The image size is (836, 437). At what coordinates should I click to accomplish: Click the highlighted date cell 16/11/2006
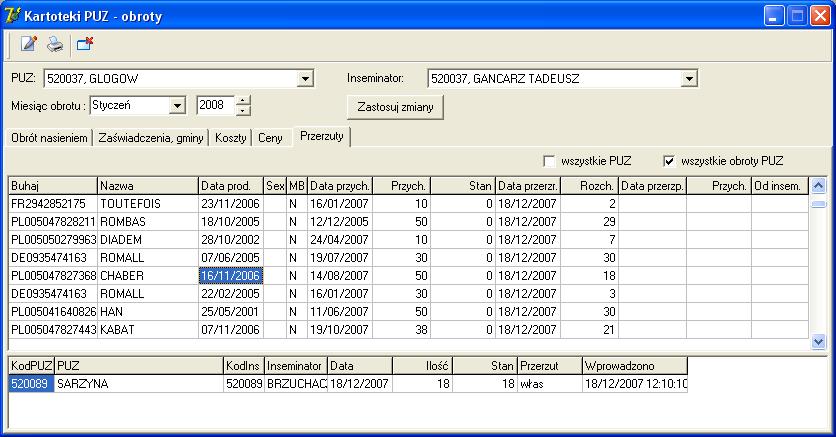click(x=231, y=276)
